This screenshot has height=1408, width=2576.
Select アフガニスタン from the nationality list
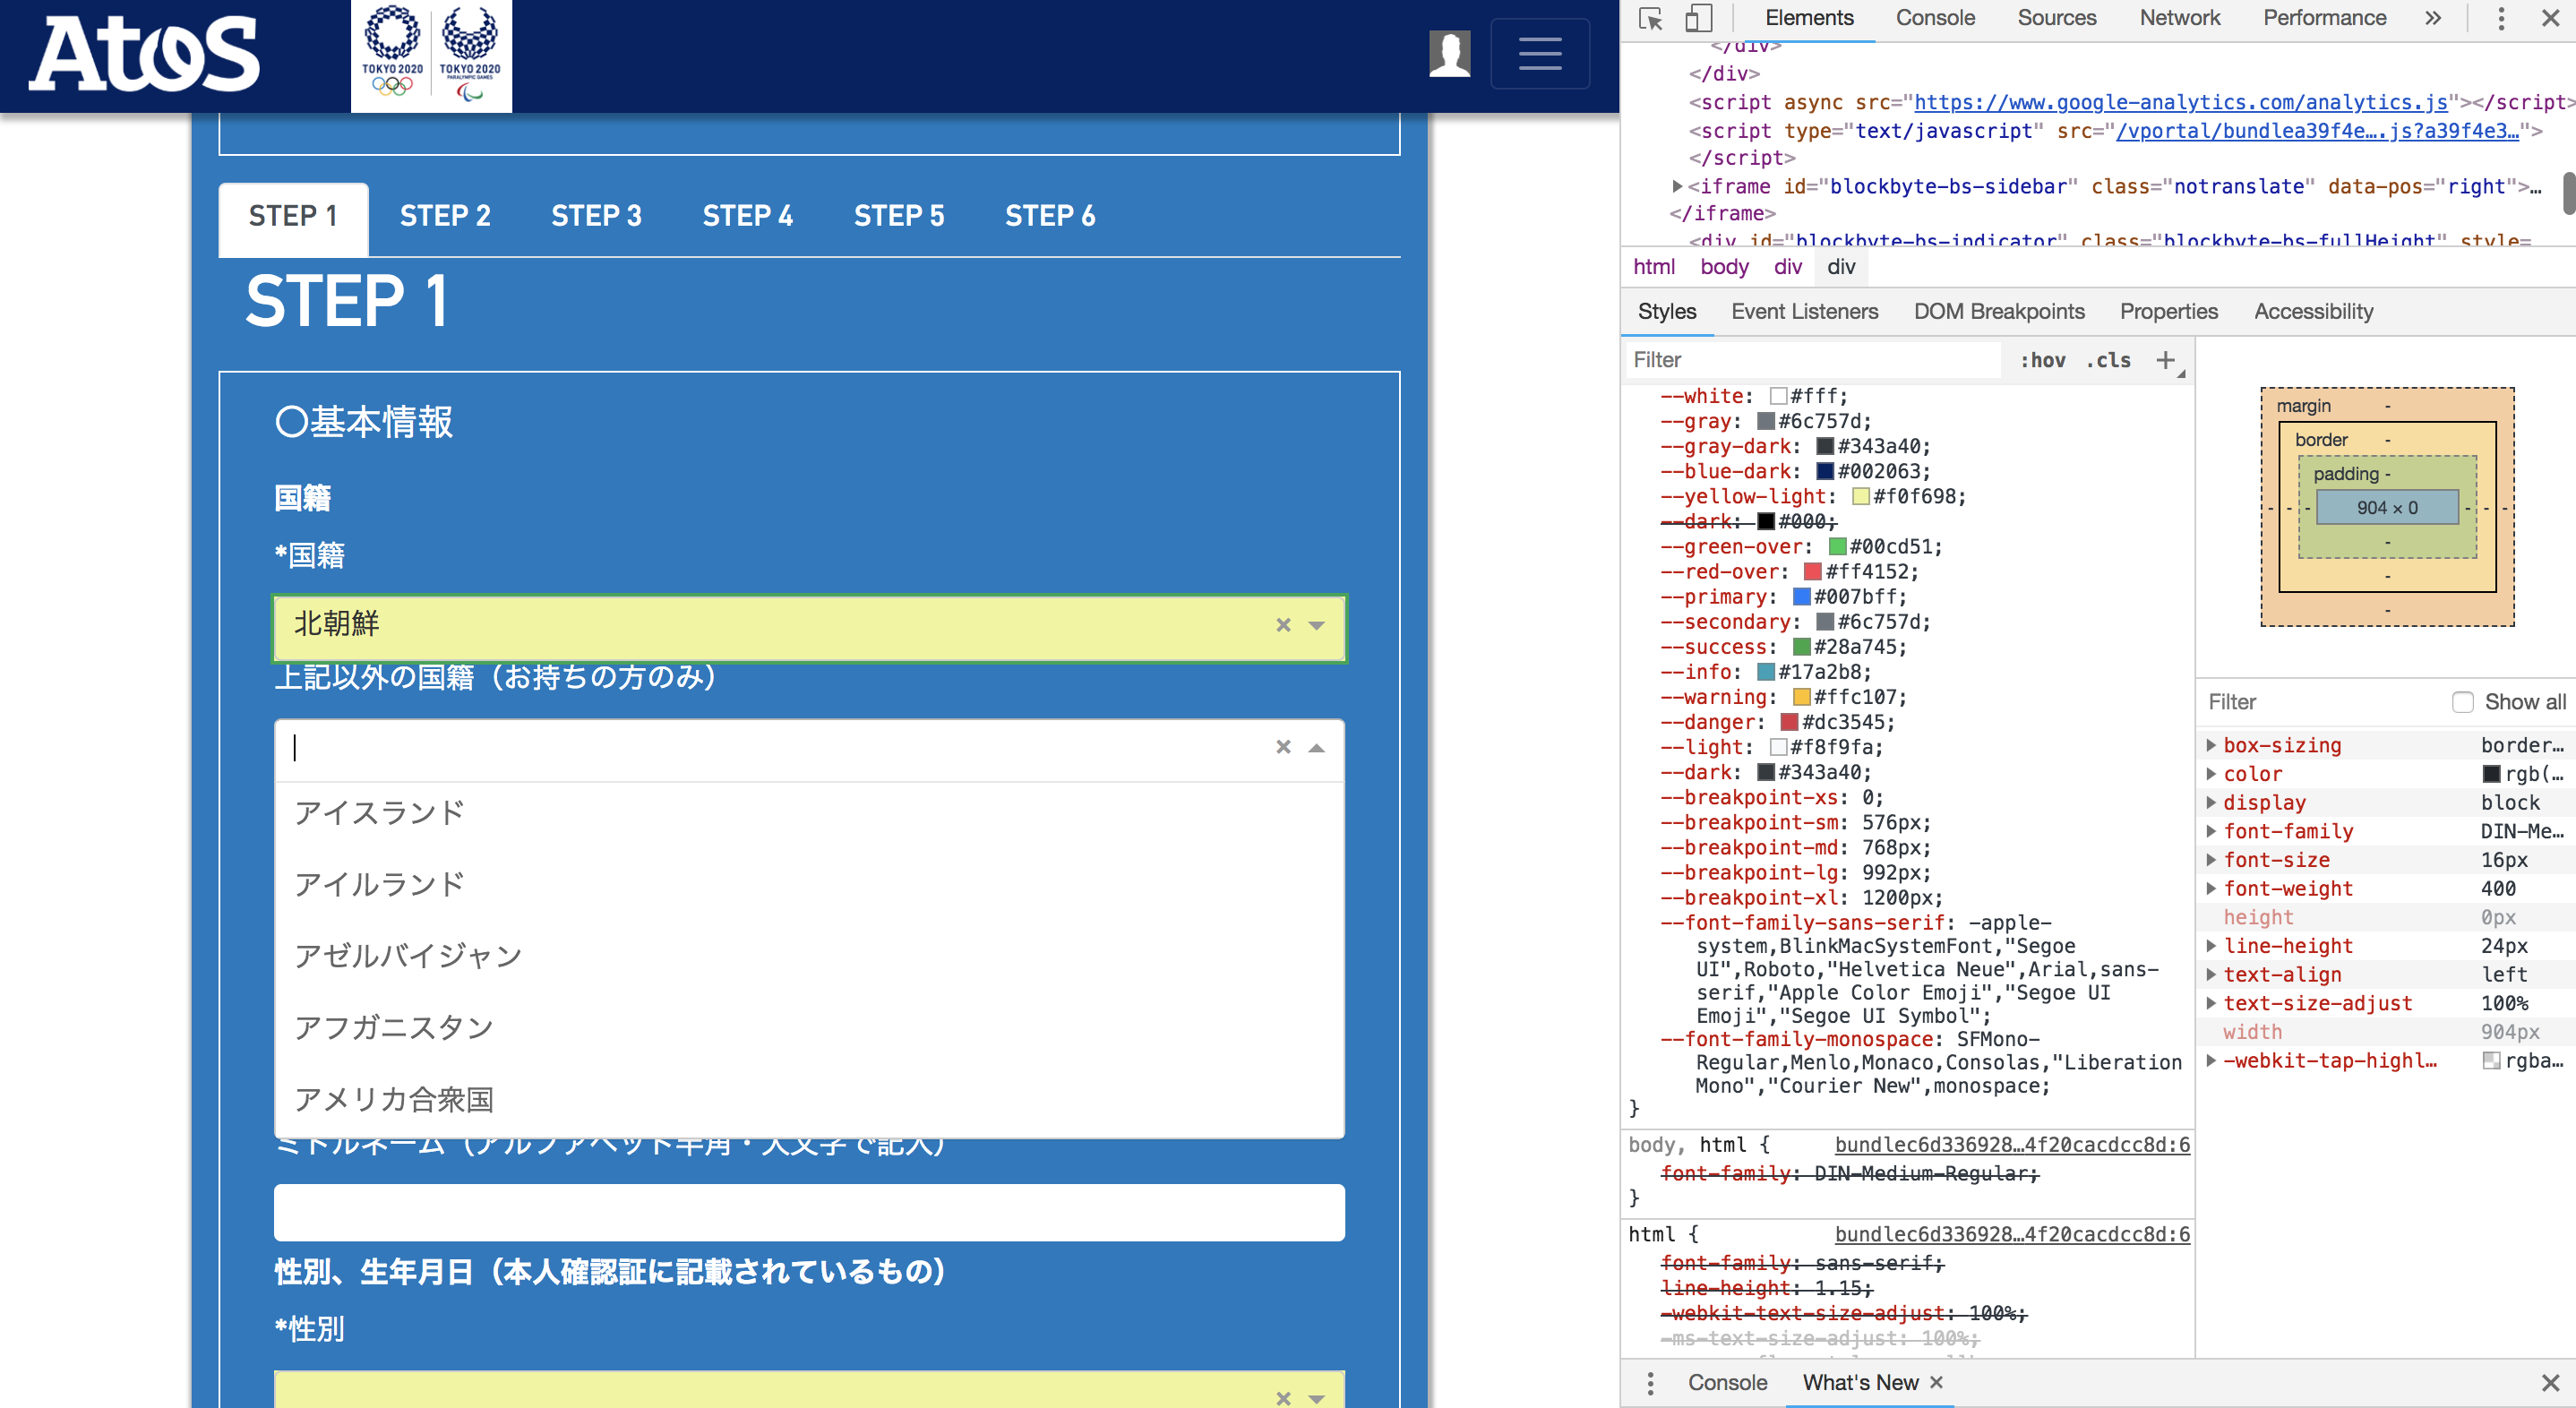393,1026
